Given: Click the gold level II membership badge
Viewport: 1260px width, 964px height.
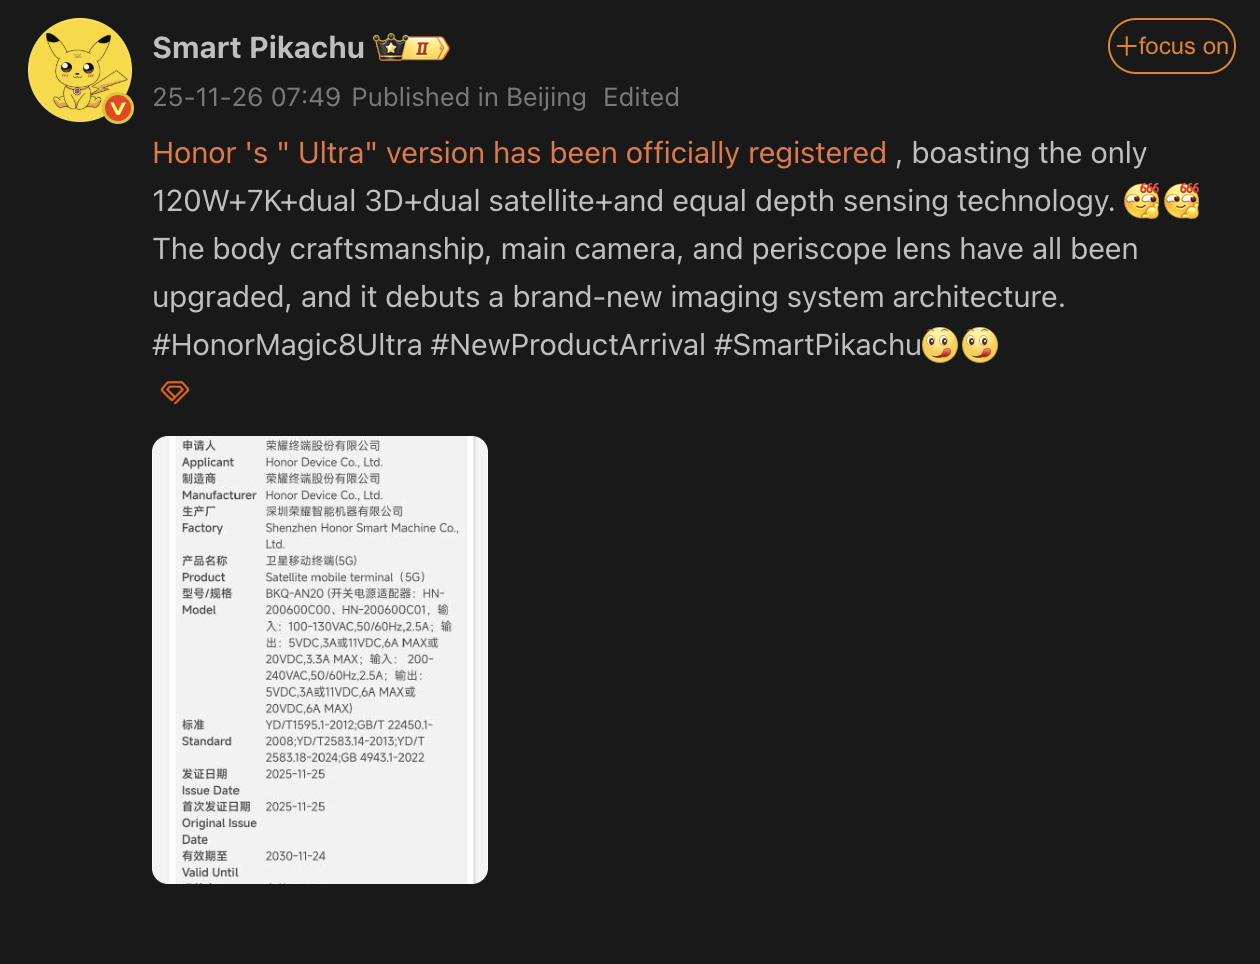Looking at the screenshot, I should point(424,47).
